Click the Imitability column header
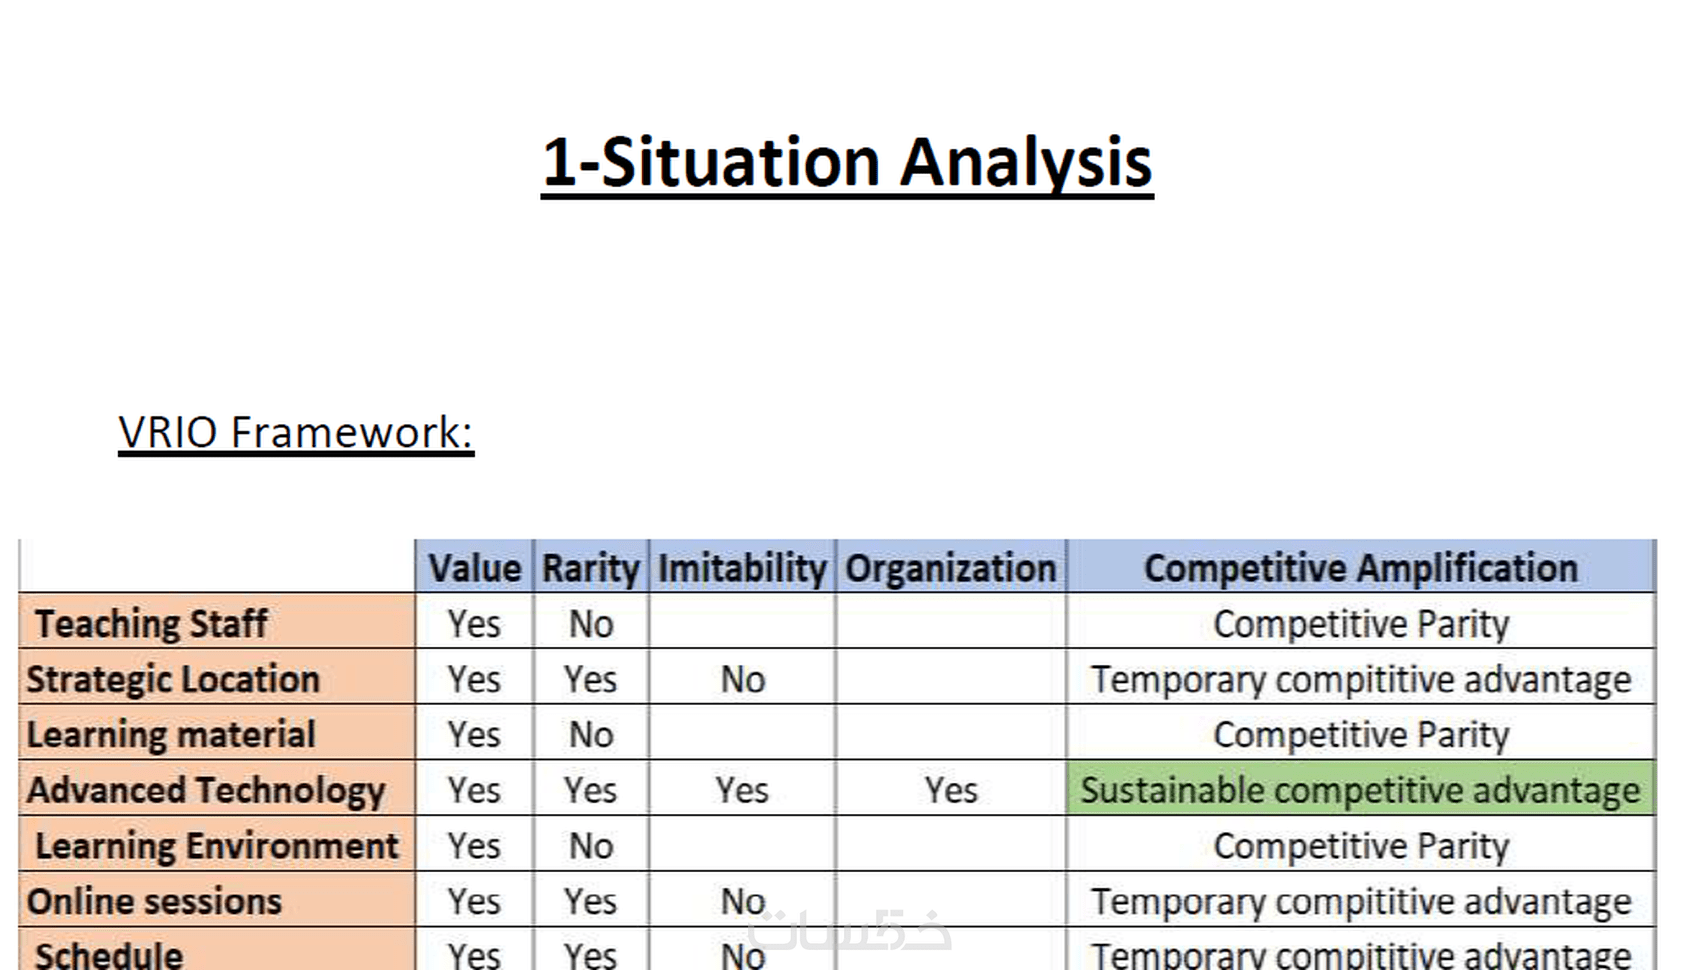This screenshot has height=970, width=1700. click(742, 568)
